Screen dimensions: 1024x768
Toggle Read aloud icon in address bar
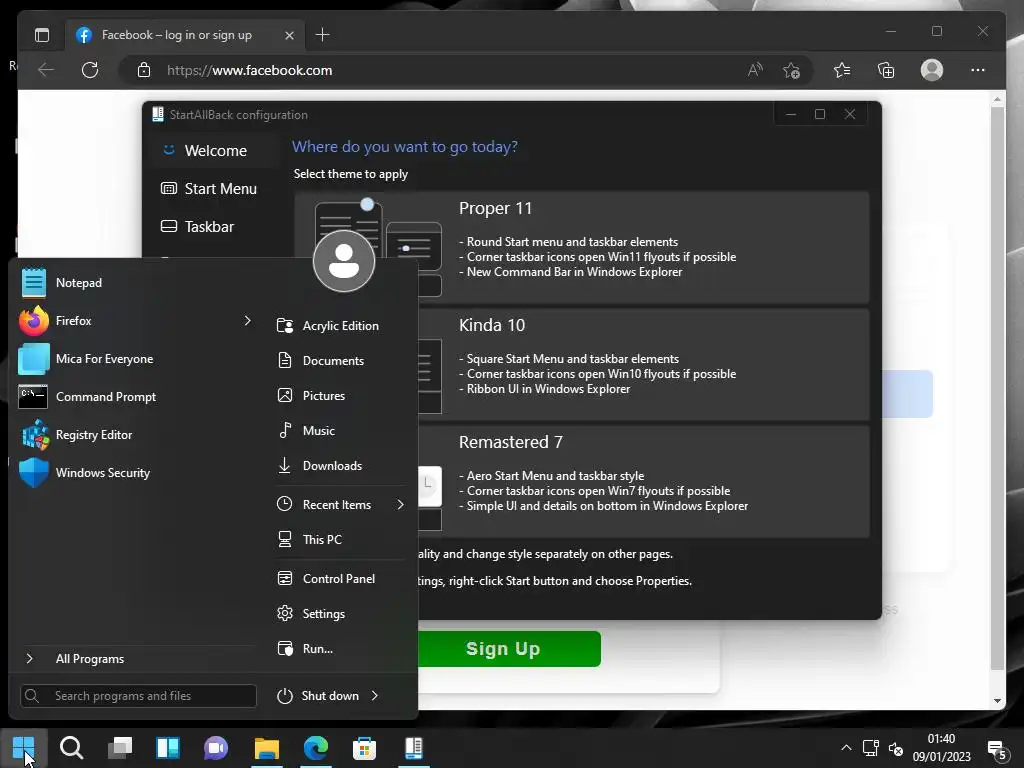[x=755, y=70]
